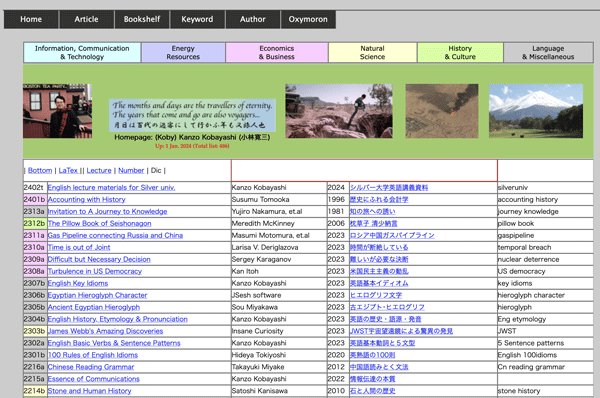The height and width of the screenshot is (398, 600).
Task: Open English lecture materials for Silver univ.
Action: click(111, 188)
